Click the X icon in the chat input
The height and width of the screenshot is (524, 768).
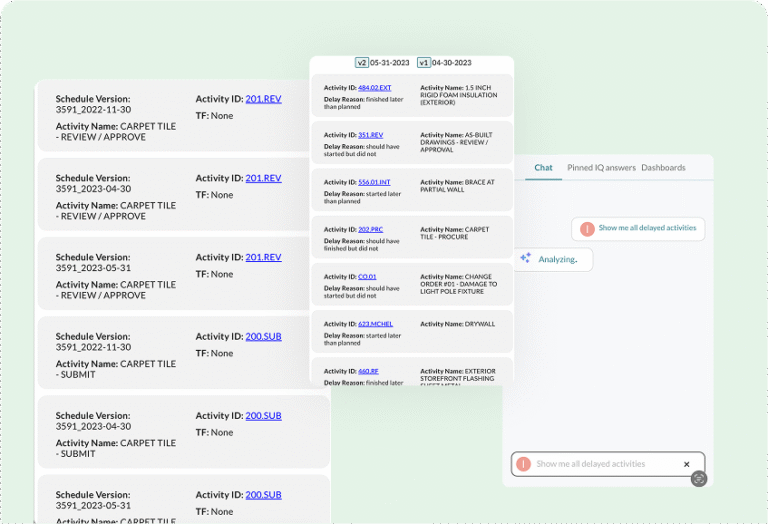point(686,464)
